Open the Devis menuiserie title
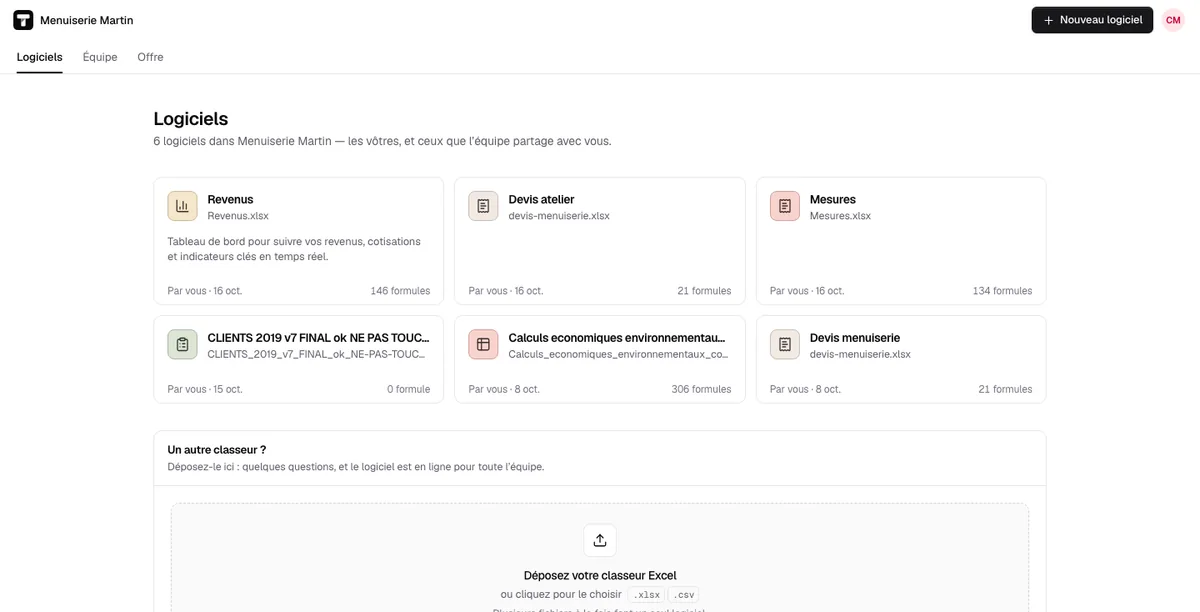The width and height of the screenshot is (1200, 612). 855,338
